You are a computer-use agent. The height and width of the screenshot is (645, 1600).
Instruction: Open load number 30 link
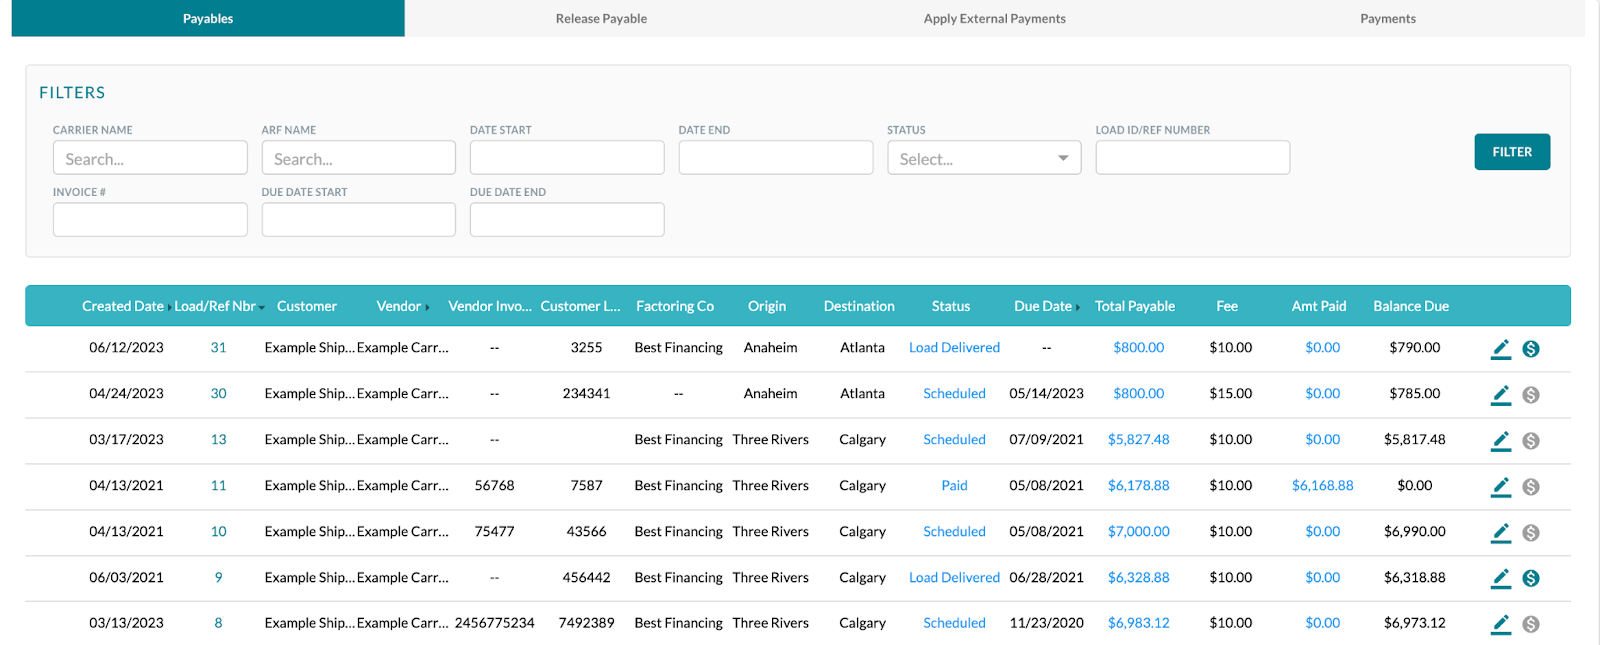[x=218, y=394]
